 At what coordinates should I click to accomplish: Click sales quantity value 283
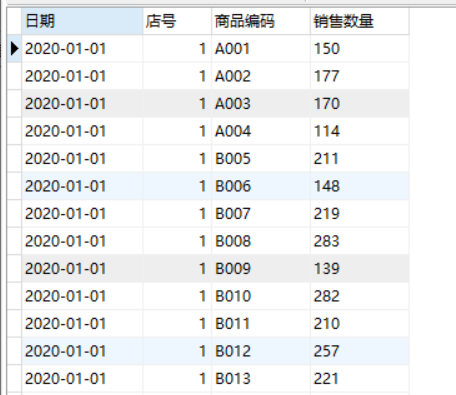[x=327, y=241]
